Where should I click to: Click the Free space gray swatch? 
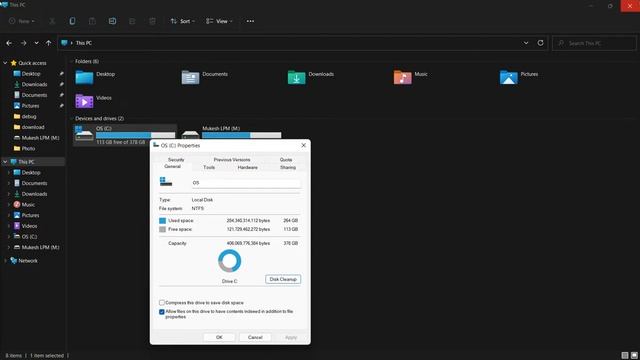click(162, 229)
